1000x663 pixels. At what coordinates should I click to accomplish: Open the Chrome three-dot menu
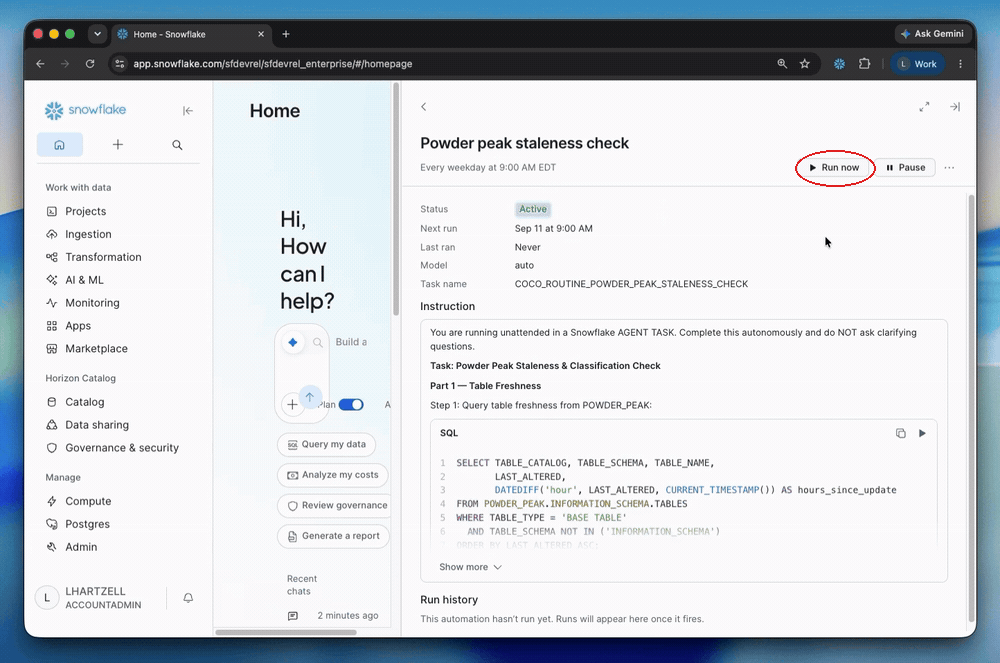click(960, 64)
